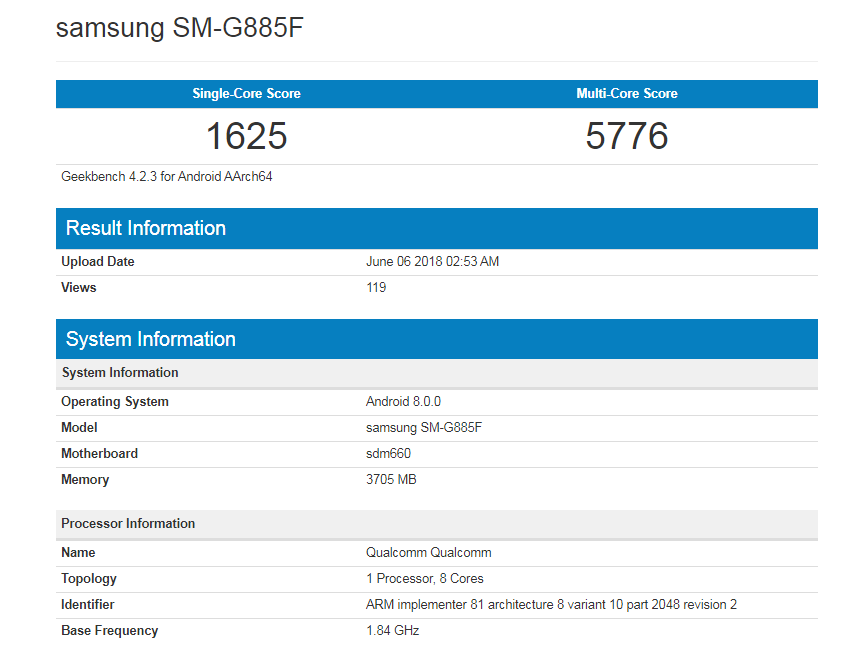Select 'Geekbench 4.2.3 for Android AArch64' text
852x649 pixels.
tap(166, 177)
